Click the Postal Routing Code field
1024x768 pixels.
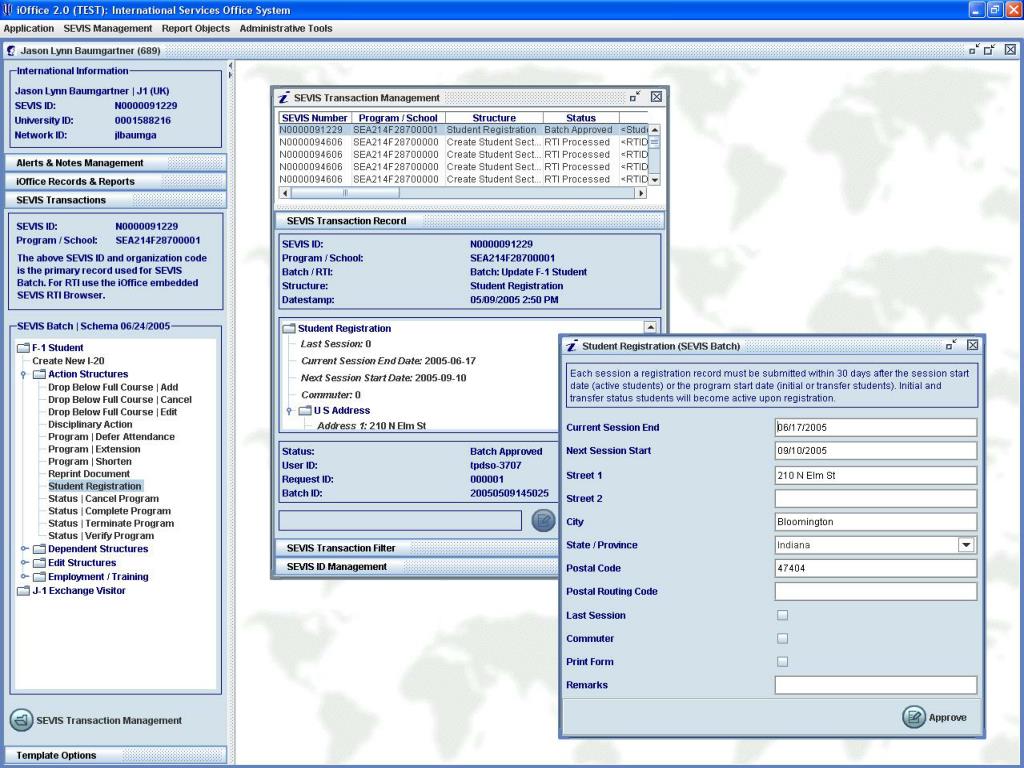coord(875,592)
